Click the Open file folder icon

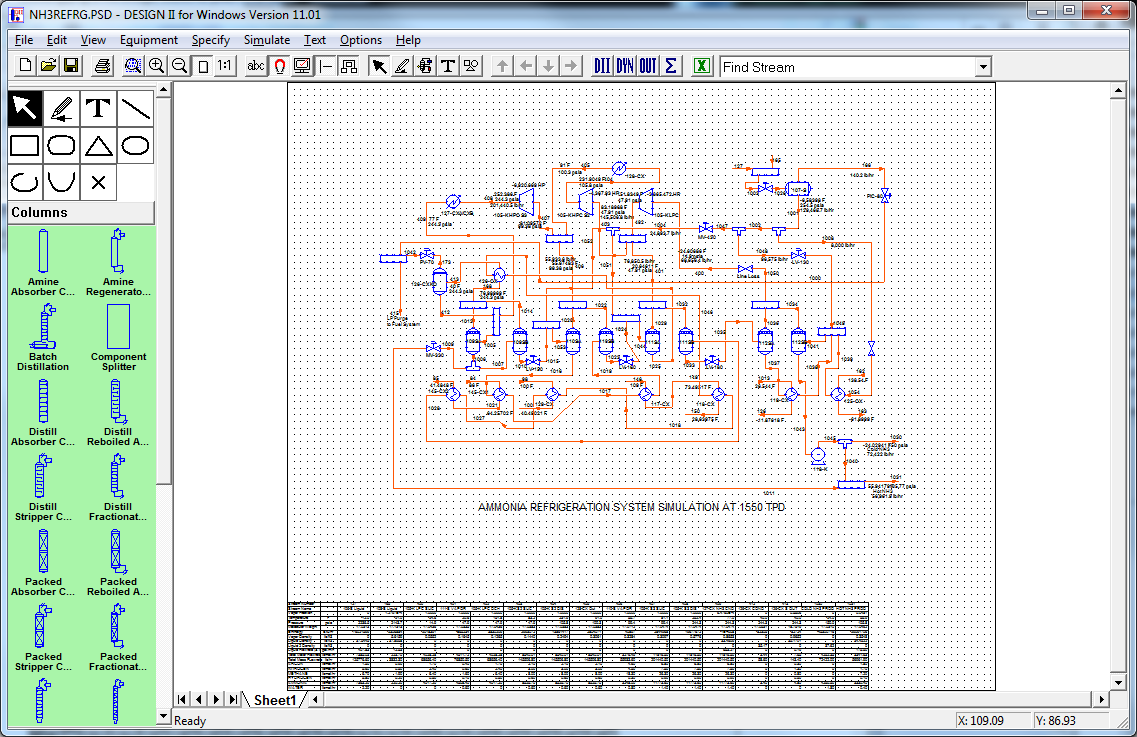[49, 66]
